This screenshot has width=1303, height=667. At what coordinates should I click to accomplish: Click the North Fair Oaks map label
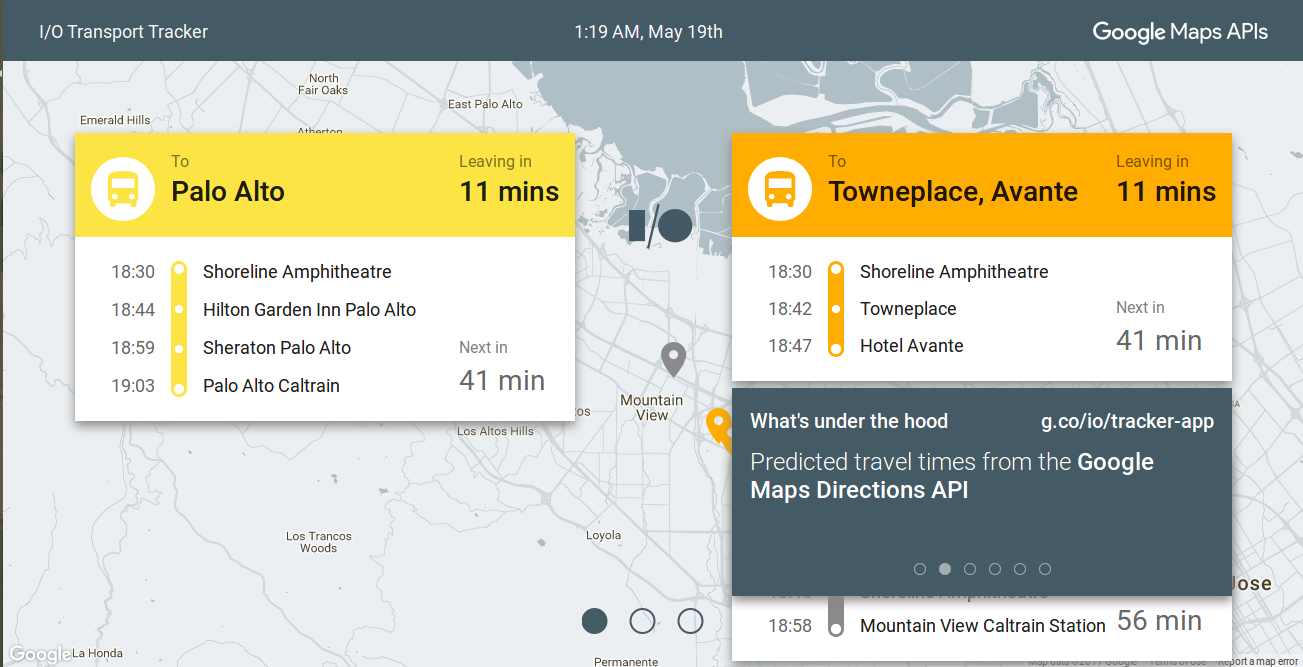[x=323, y=84]
